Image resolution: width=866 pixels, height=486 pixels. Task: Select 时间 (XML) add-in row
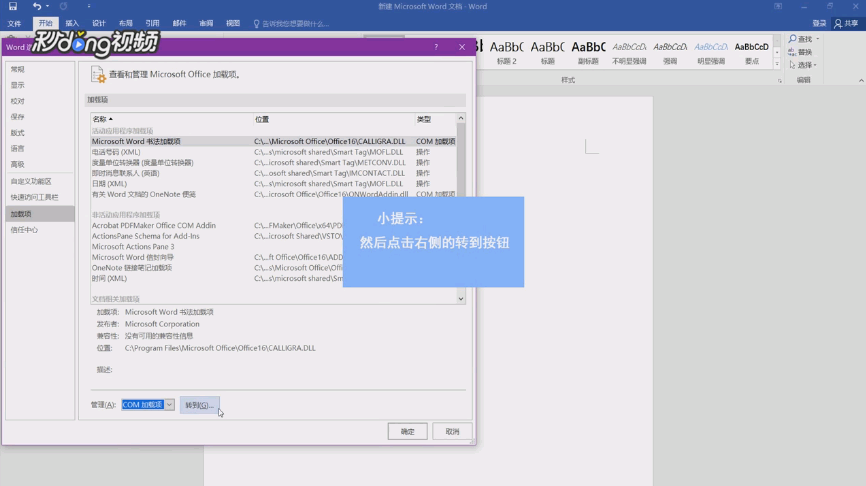click(x=217, y=278)
